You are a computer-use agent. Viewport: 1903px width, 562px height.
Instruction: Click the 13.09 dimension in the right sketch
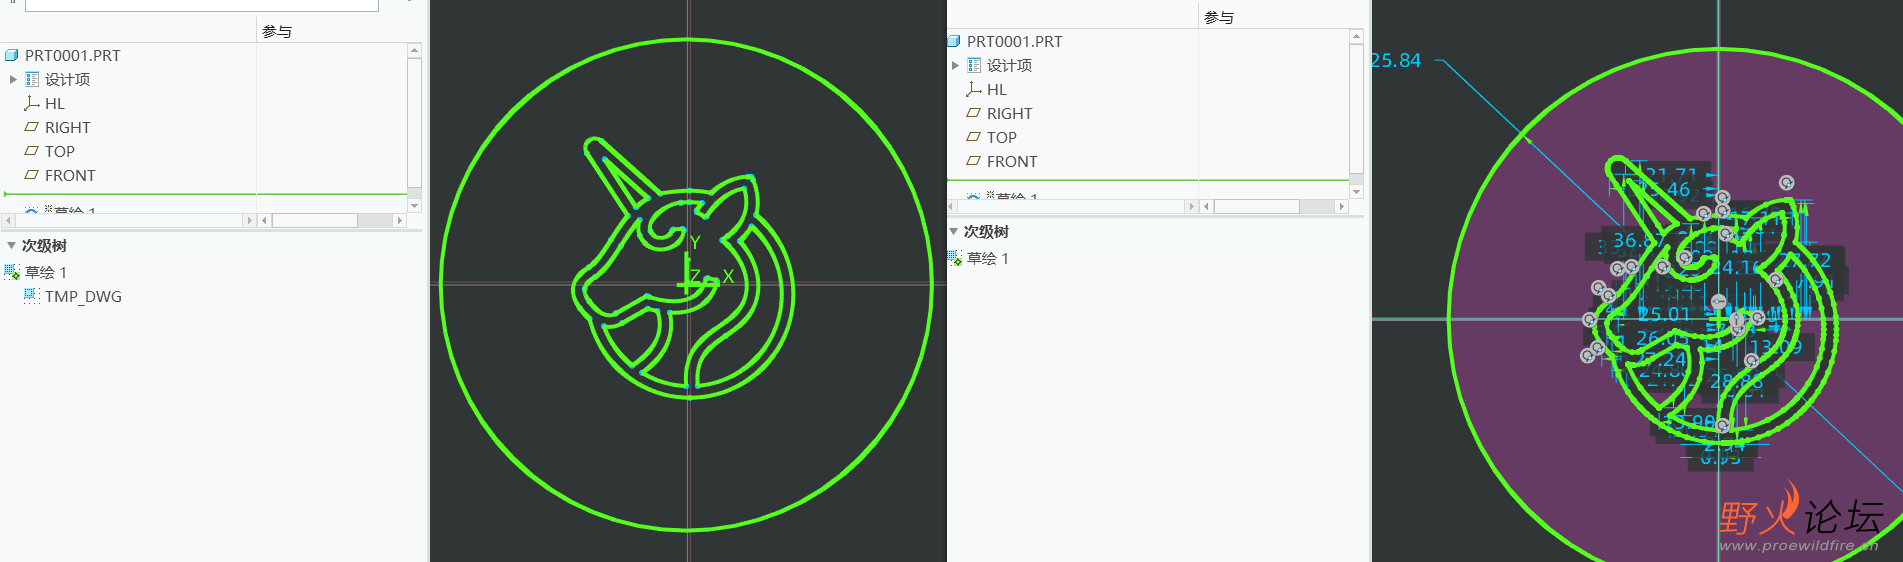point(1776,347)
